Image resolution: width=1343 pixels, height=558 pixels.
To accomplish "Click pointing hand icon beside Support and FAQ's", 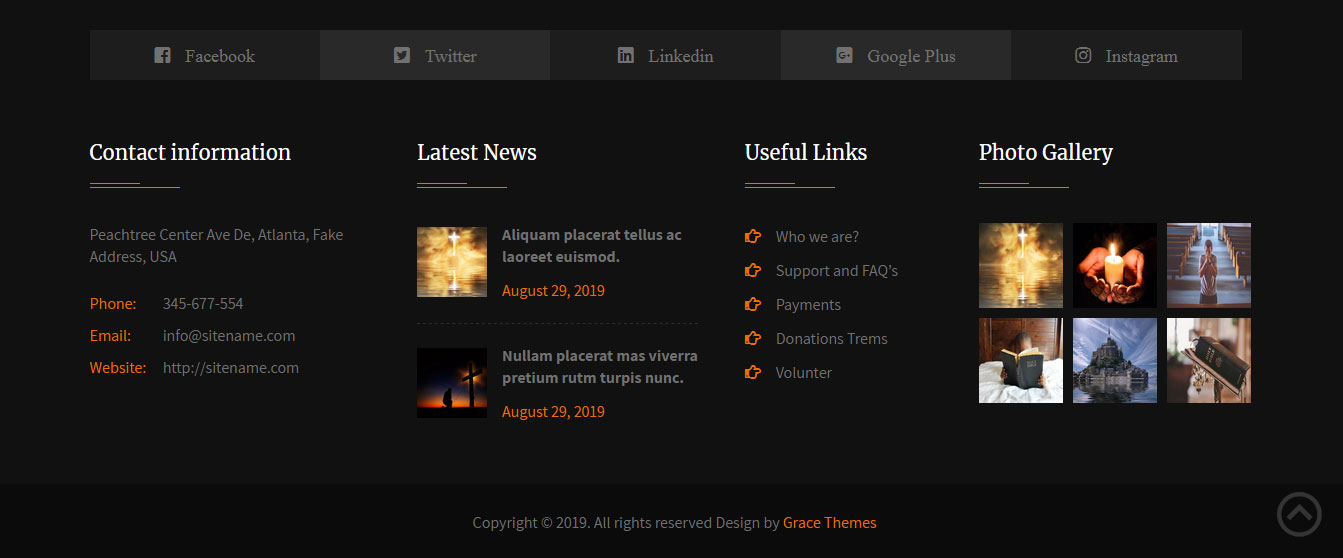I will pos(753,270).
